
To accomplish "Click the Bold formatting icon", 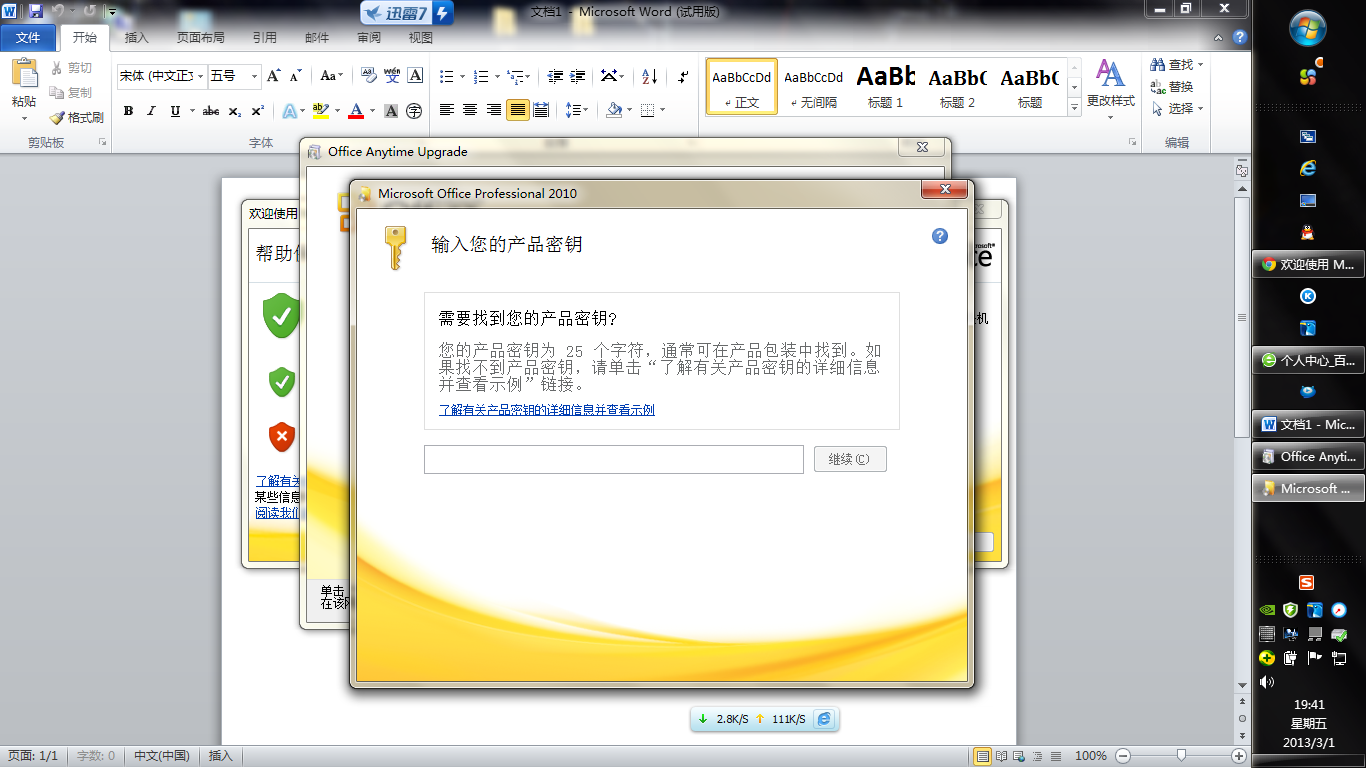I will 128,111.
